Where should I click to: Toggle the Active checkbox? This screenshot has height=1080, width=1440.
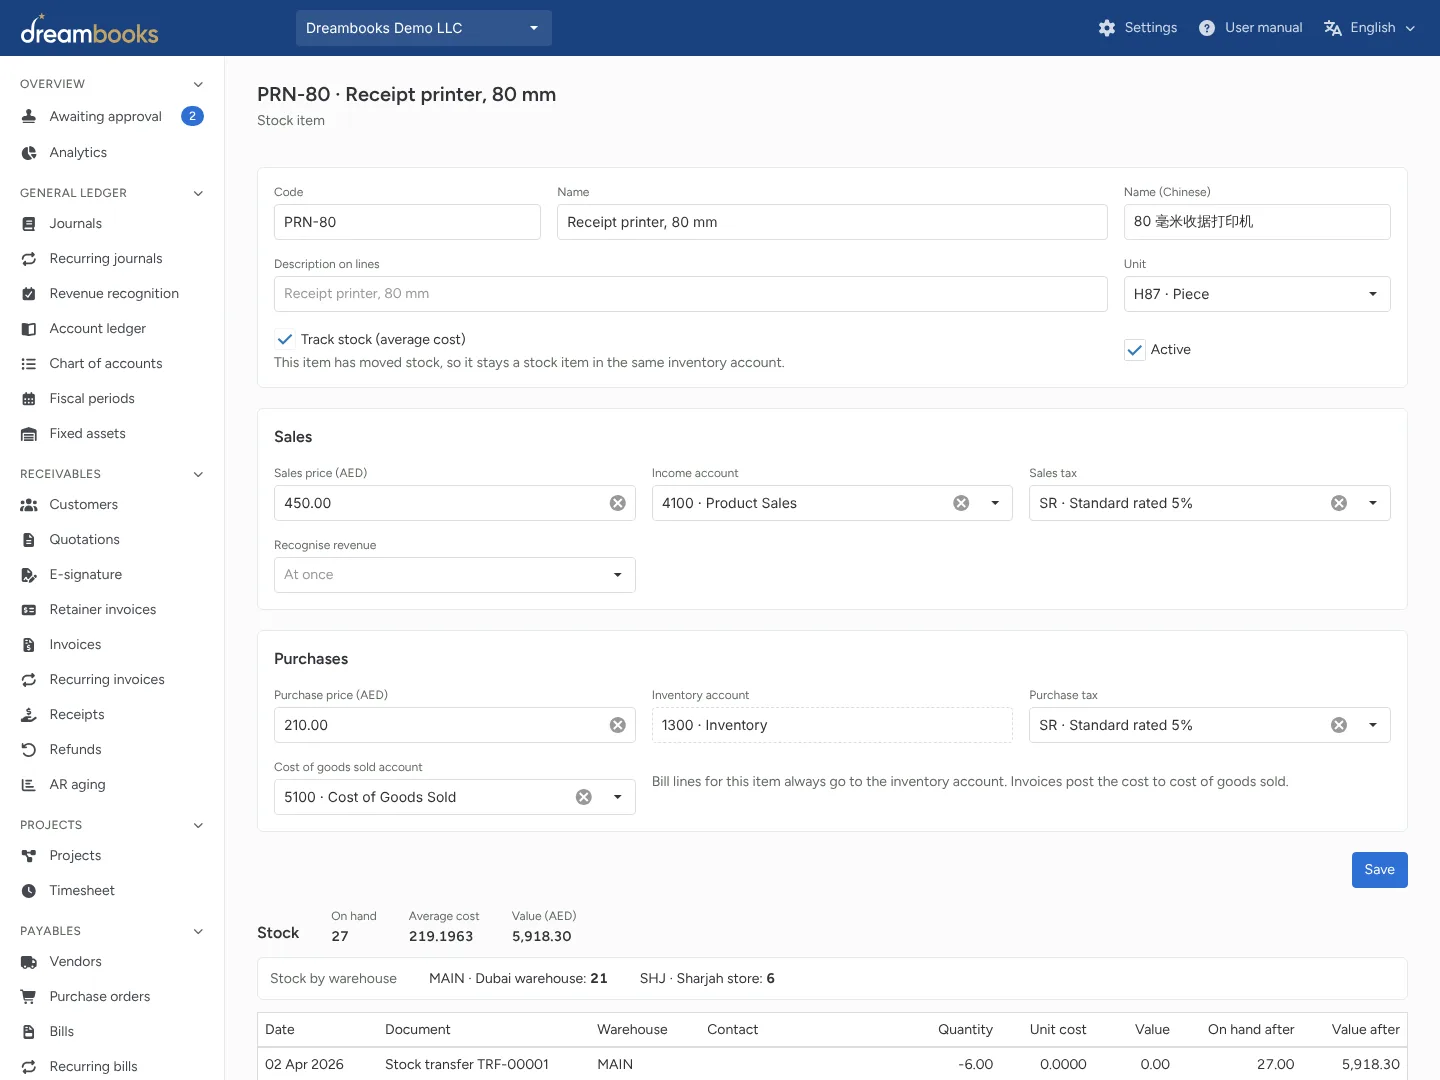click(1135, 350)
